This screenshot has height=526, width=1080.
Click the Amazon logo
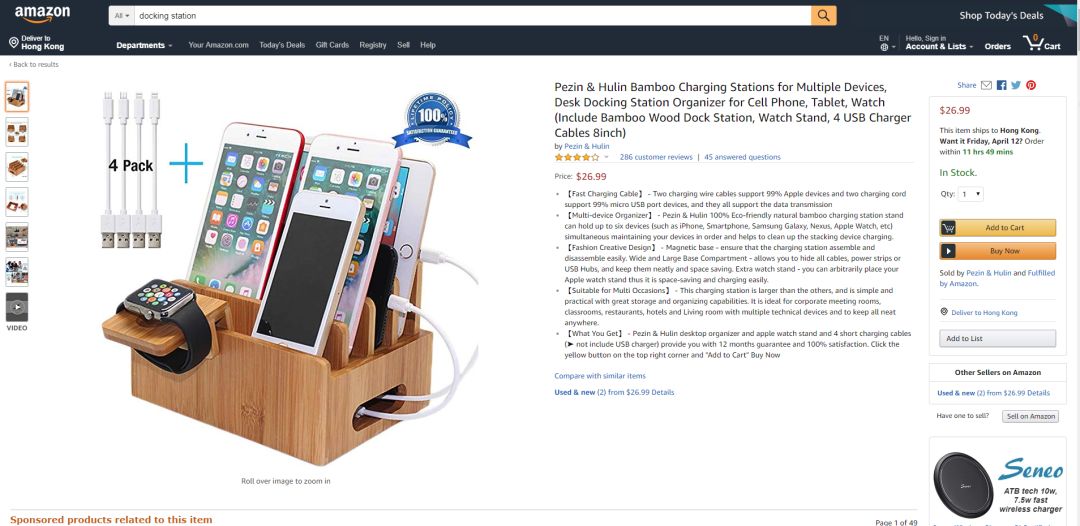[42, 14]
